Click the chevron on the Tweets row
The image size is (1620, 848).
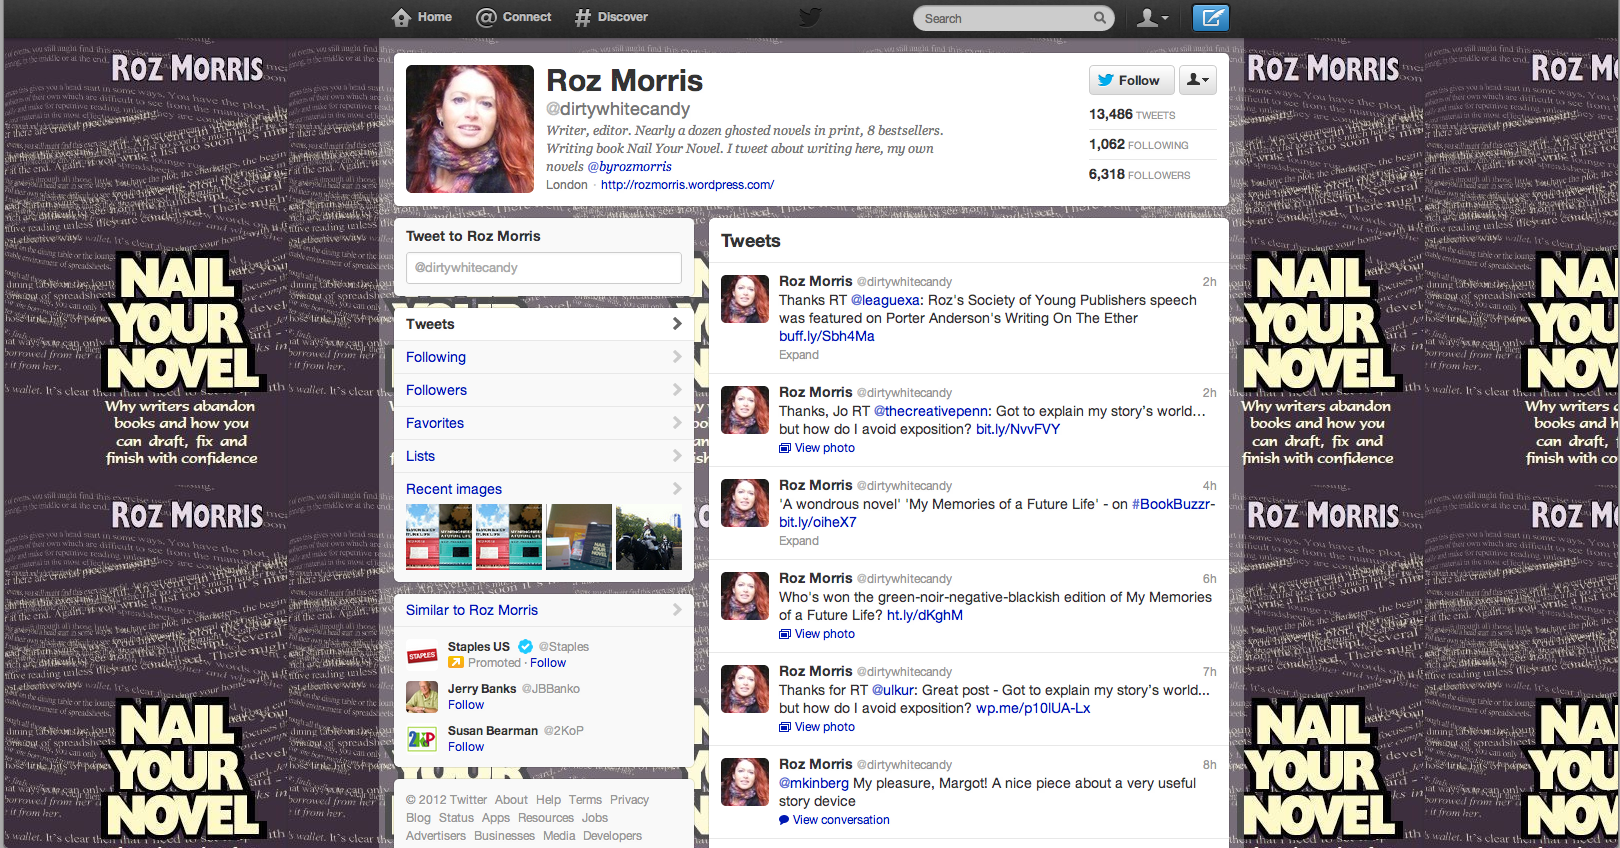(677, 324)
